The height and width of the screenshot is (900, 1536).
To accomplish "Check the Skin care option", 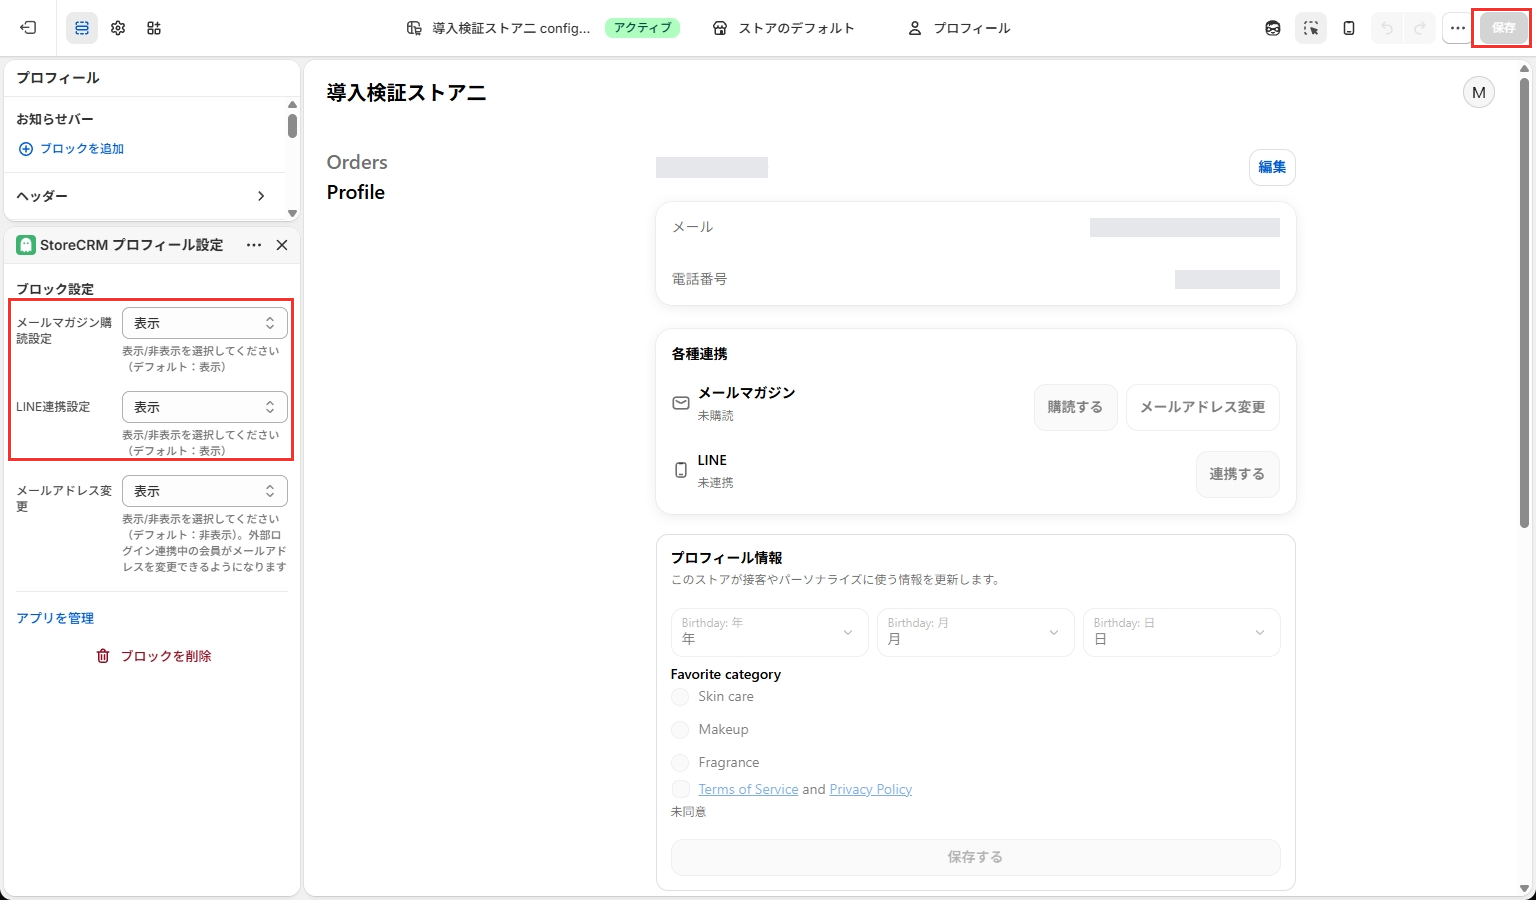I will tap(680, 697).
